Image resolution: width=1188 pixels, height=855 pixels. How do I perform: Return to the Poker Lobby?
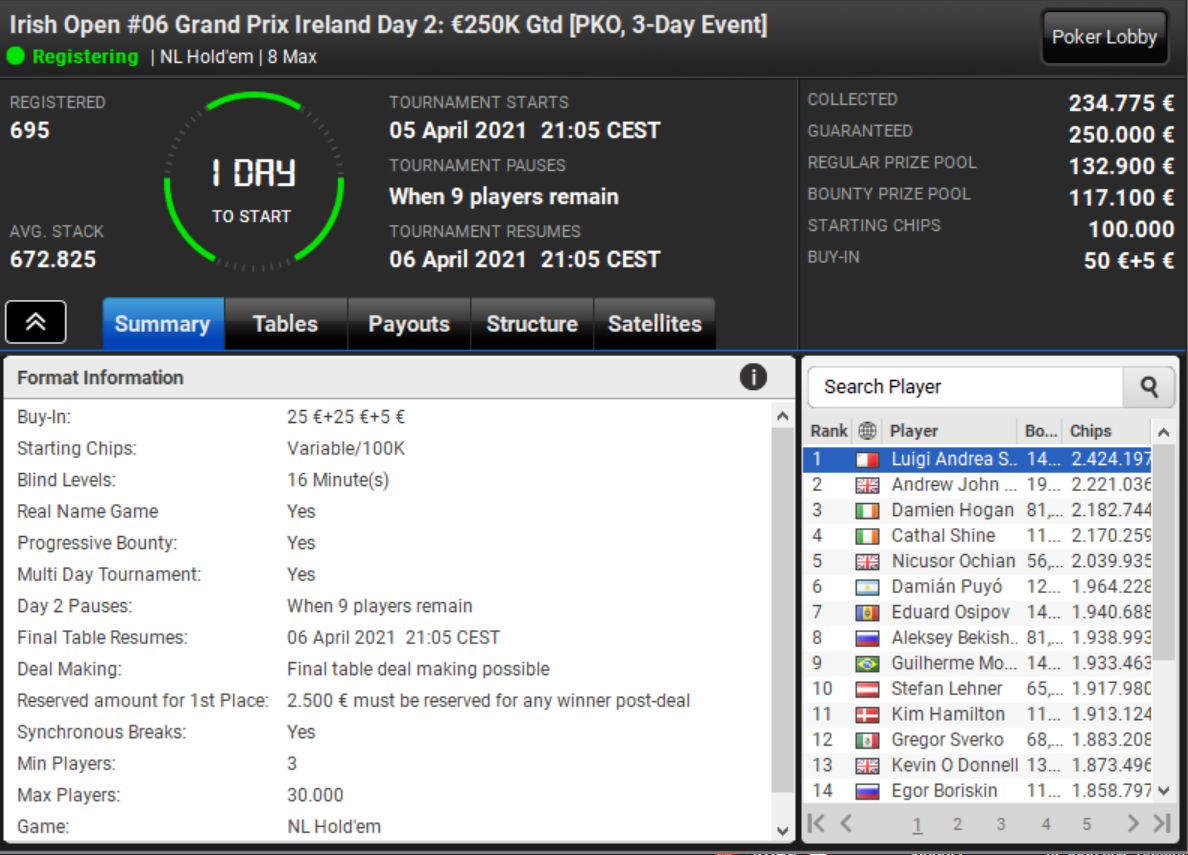pos(1104,37)
